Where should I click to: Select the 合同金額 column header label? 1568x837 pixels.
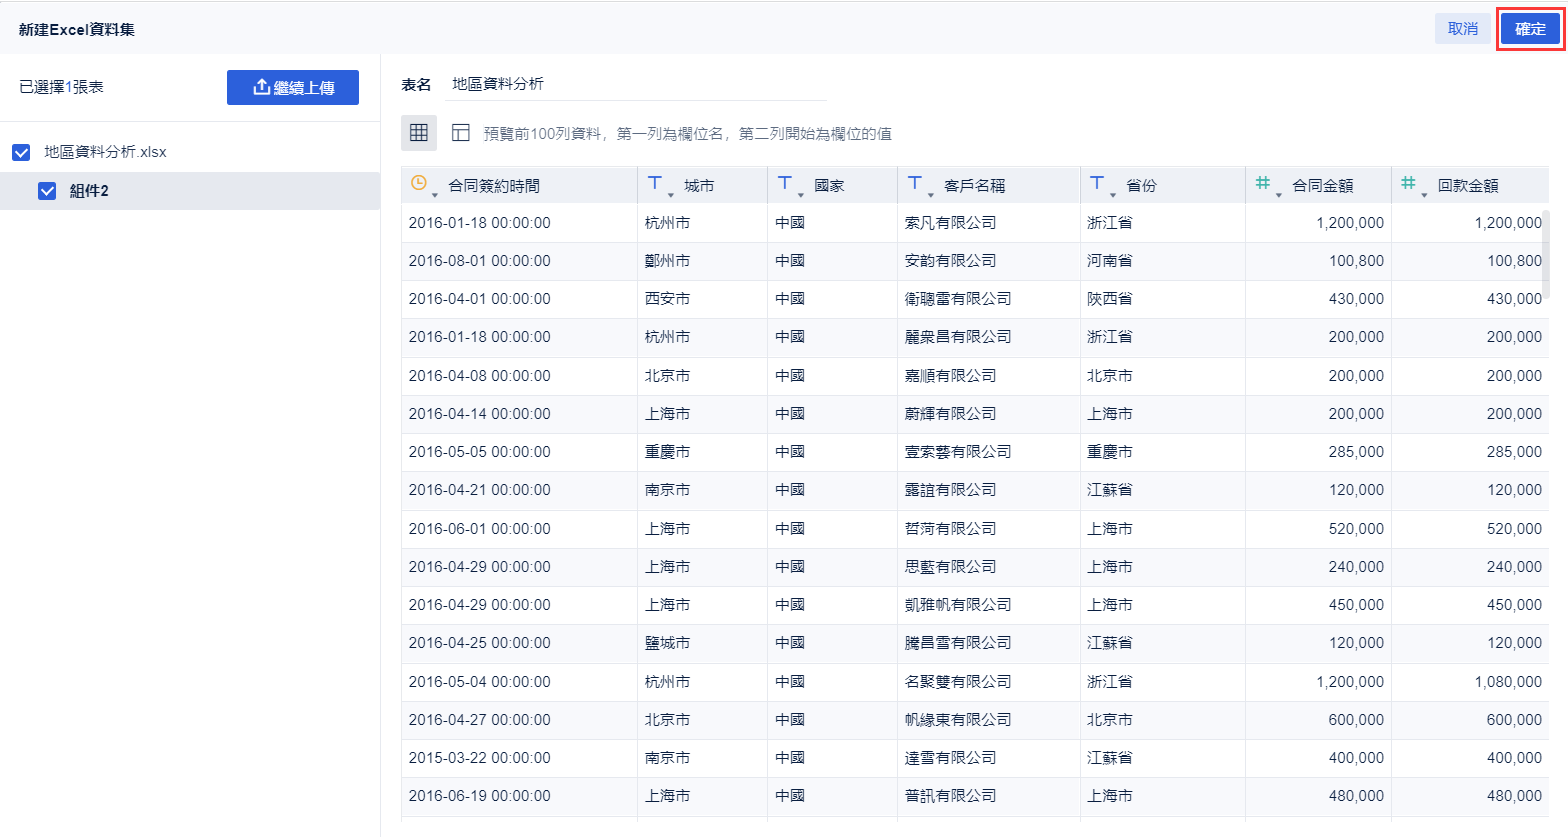tap(1322, 186)
